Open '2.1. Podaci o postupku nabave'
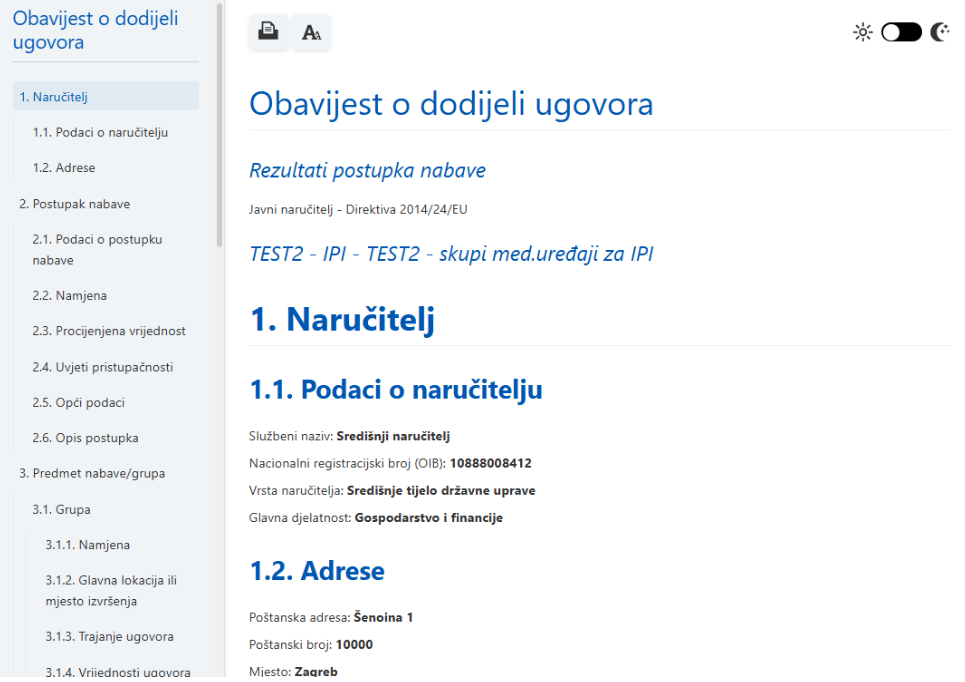Image resolution: width=965 pixels, height=682 pixels. point(97,250)
